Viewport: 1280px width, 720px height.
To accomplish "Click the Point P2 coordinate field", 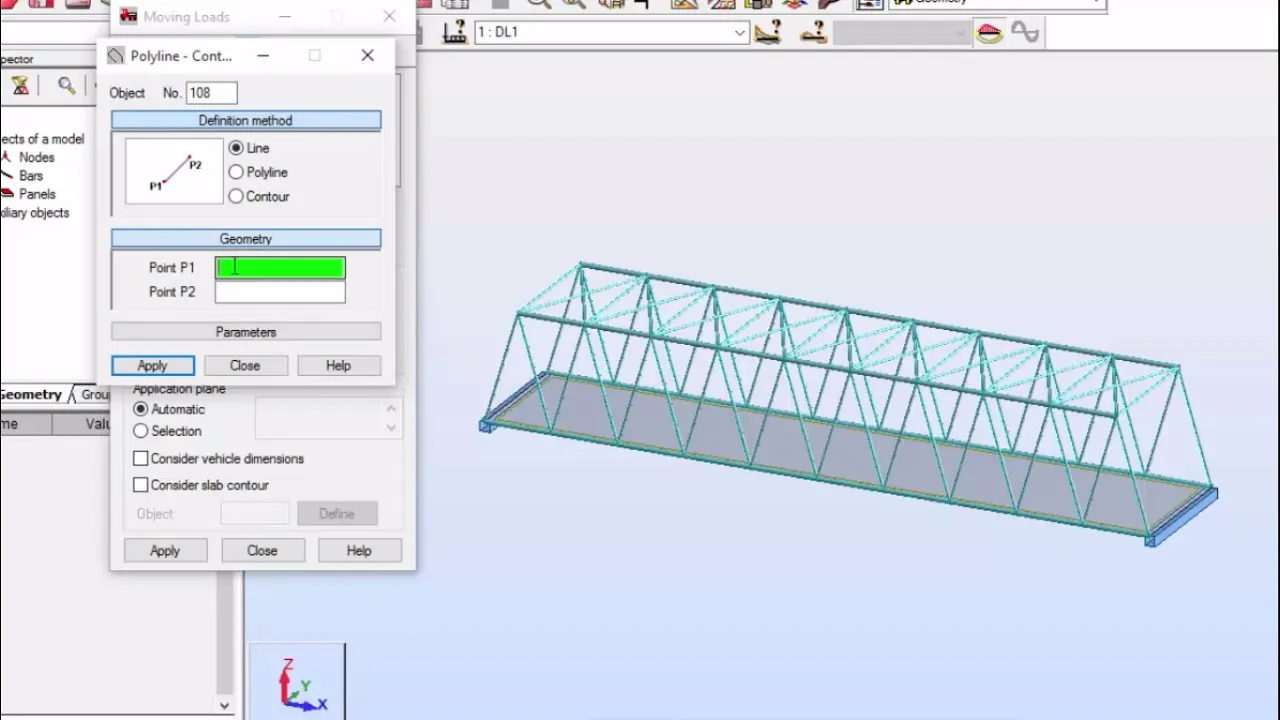I will (x=280, y=291).
